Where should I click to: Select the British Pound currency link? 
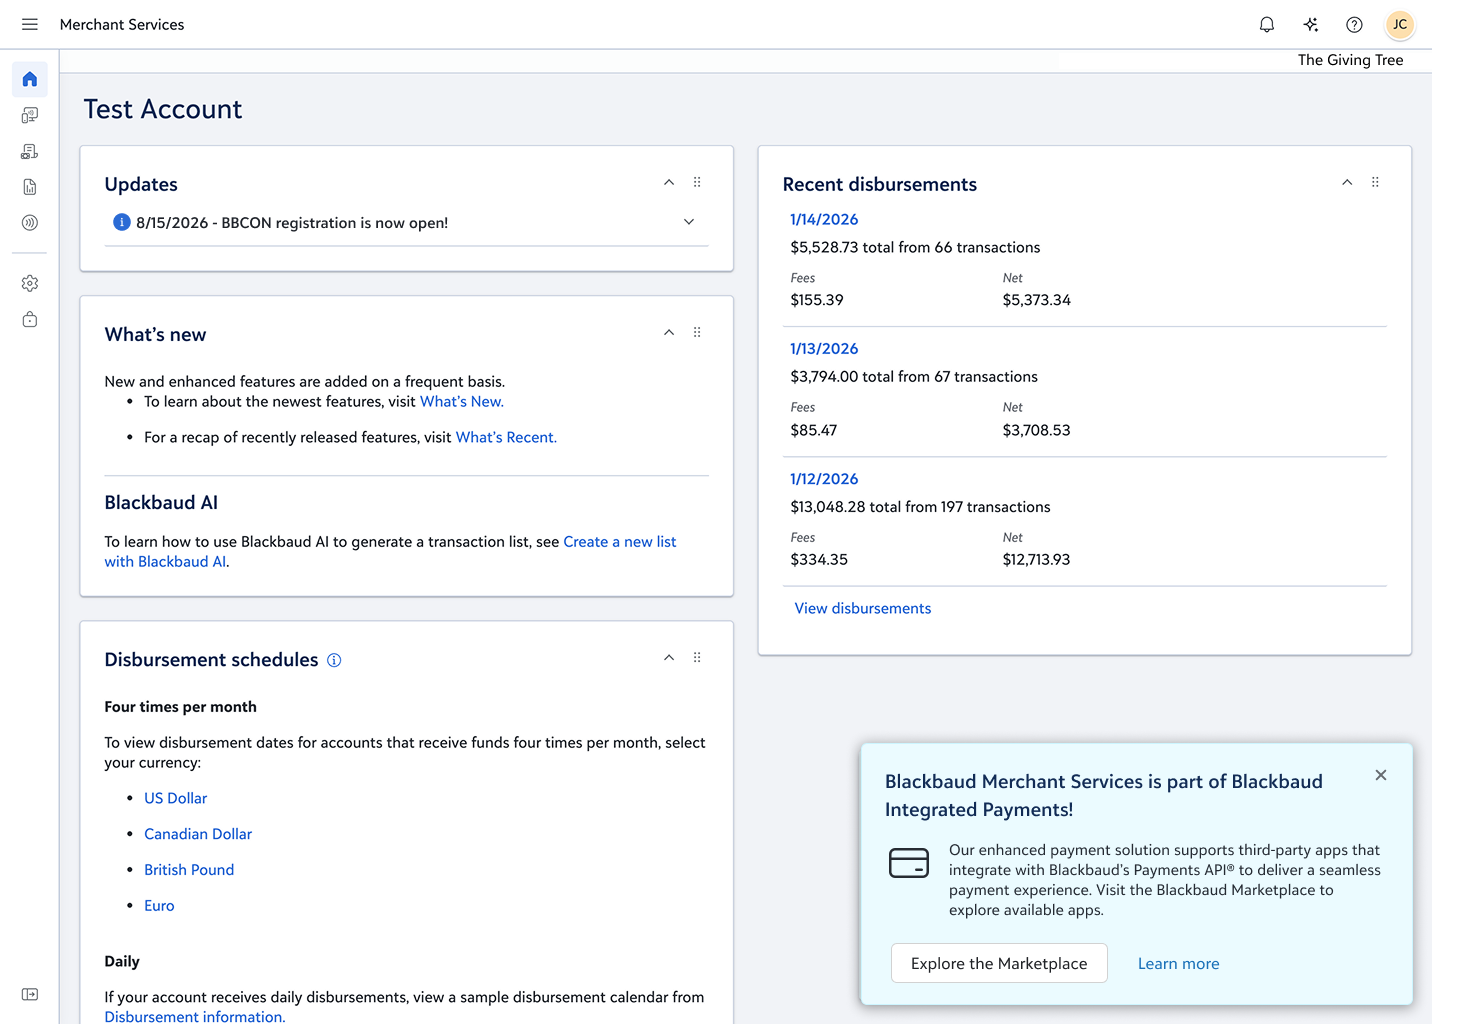point(189,870)
